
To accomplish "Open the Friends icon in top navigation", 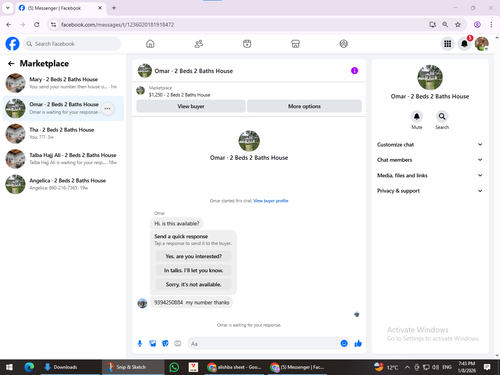I will click(199, 44).
